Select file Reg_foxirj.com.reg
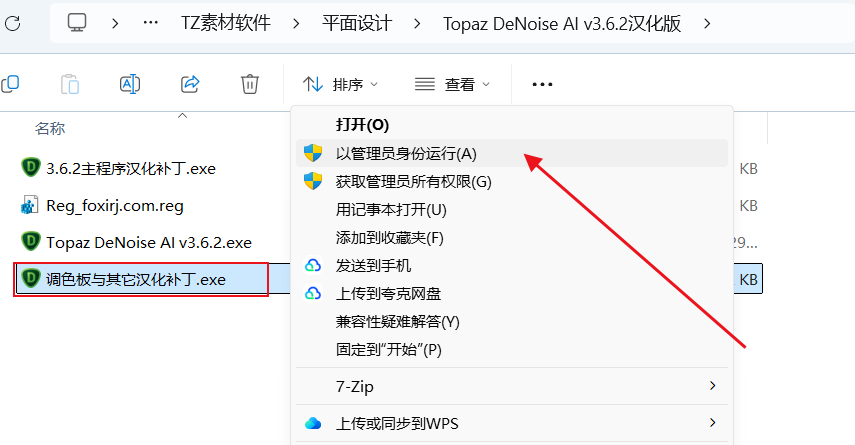This screenshot has width=855, height=445. (x=115, y=206)
